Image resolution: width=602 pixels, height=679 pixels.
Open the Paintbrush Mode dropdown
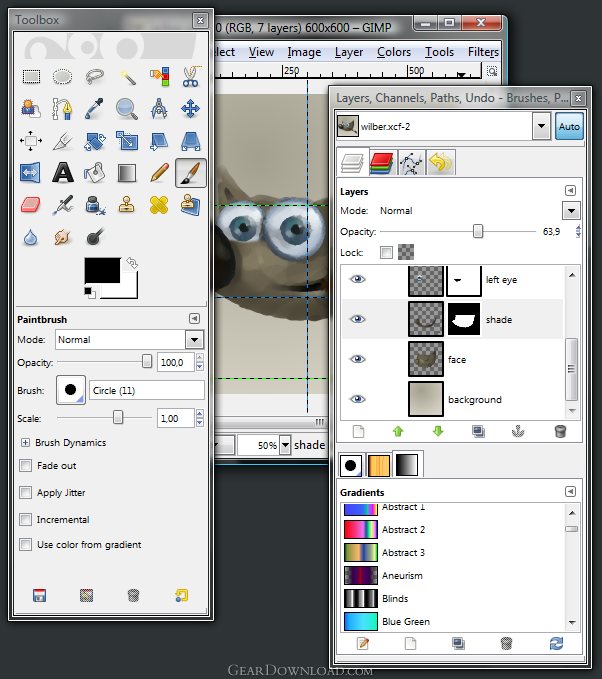129,339
